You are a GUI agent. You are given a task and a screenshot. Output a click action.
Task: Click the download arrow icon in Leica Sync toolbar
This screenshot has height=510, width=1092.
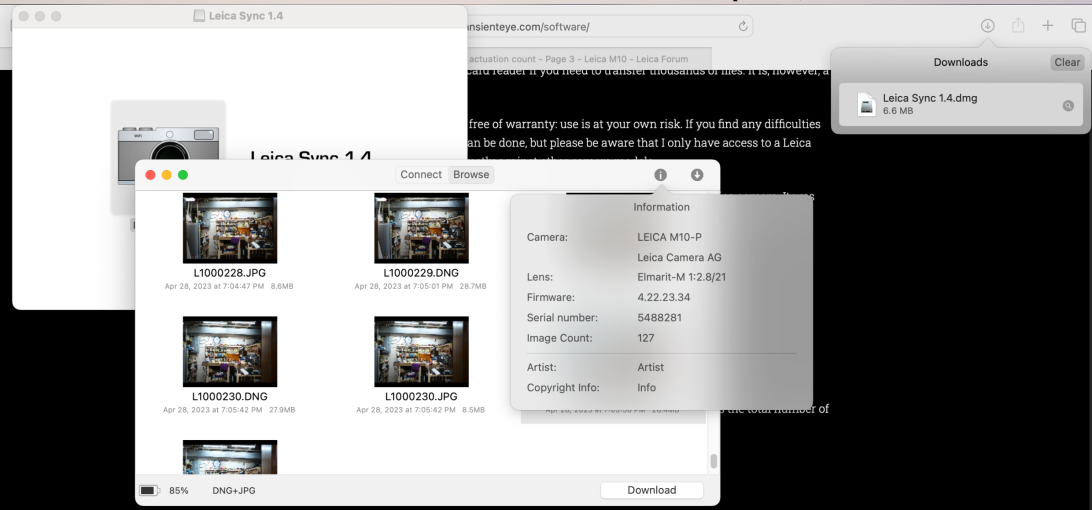pos(697,175)
